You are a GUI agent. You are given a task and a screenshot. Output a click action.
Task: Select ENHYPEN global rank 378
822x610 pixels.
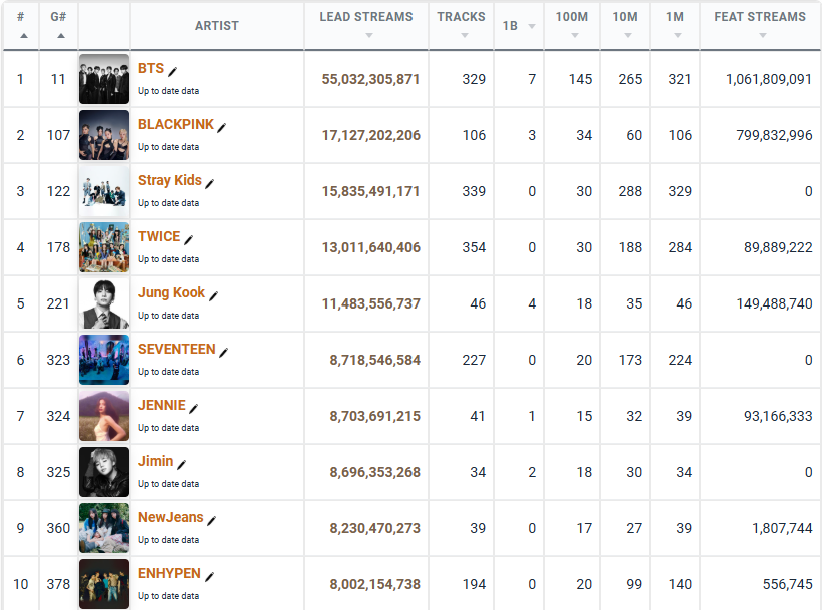58,585
